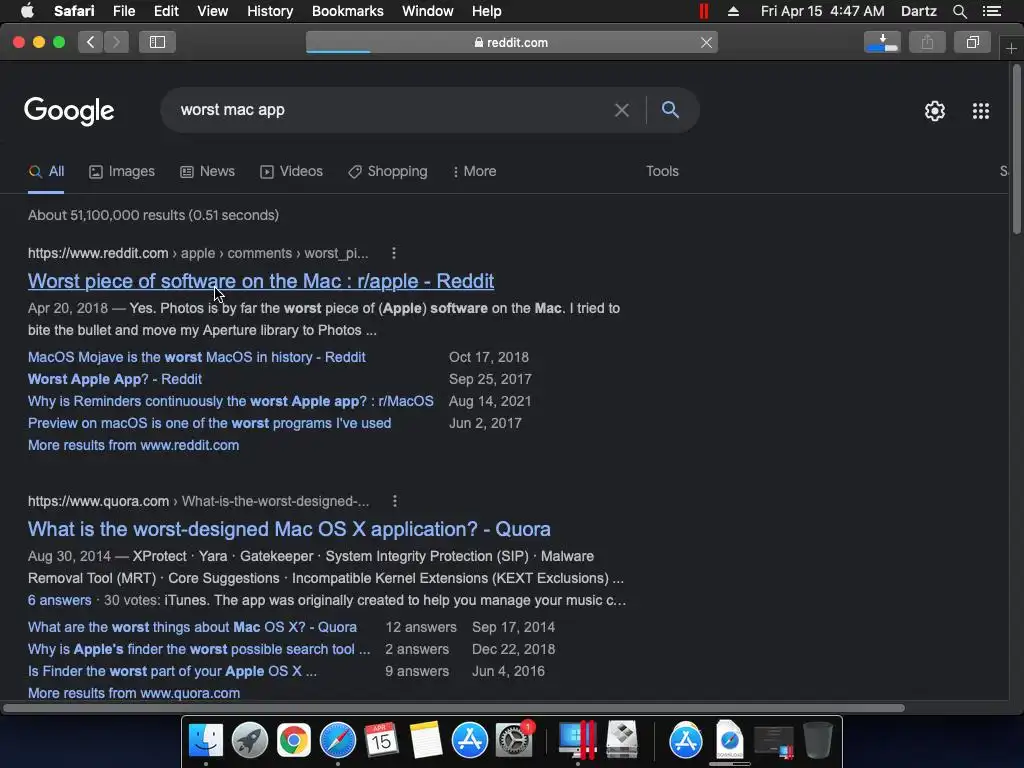Open Notes from the Dock

click(426, 740)
